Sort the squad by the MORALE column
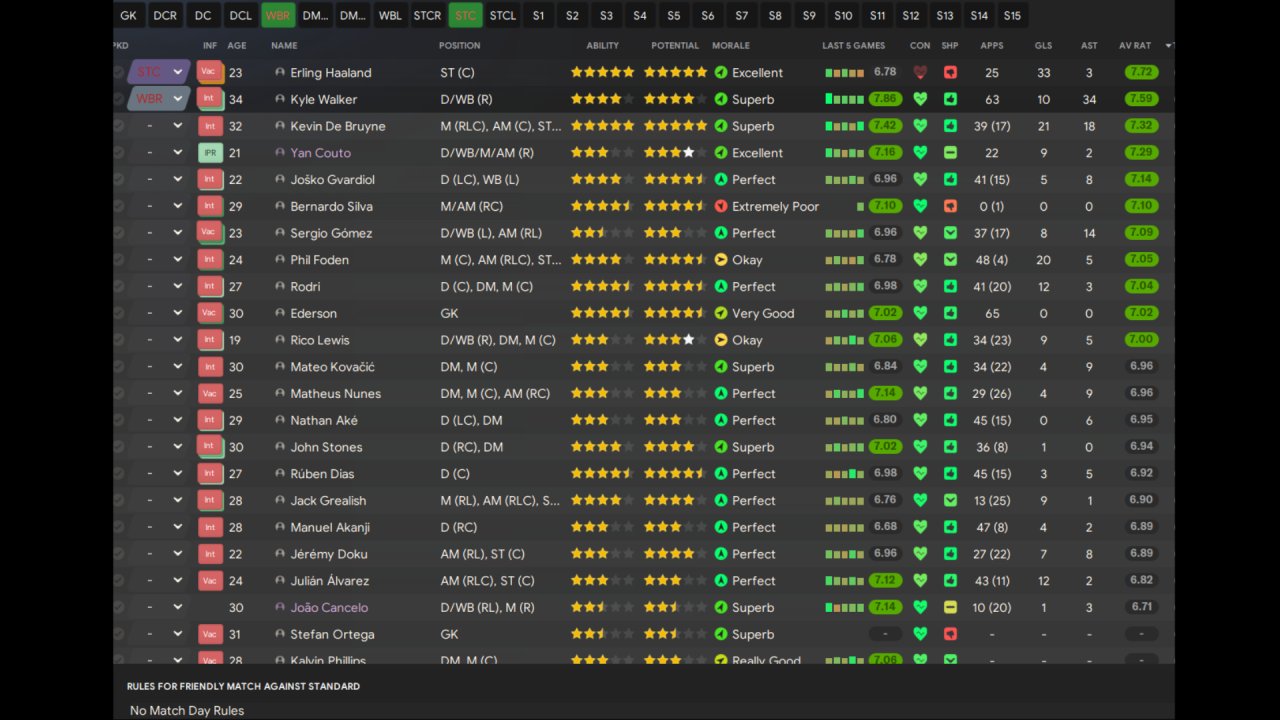 point(731,45)
